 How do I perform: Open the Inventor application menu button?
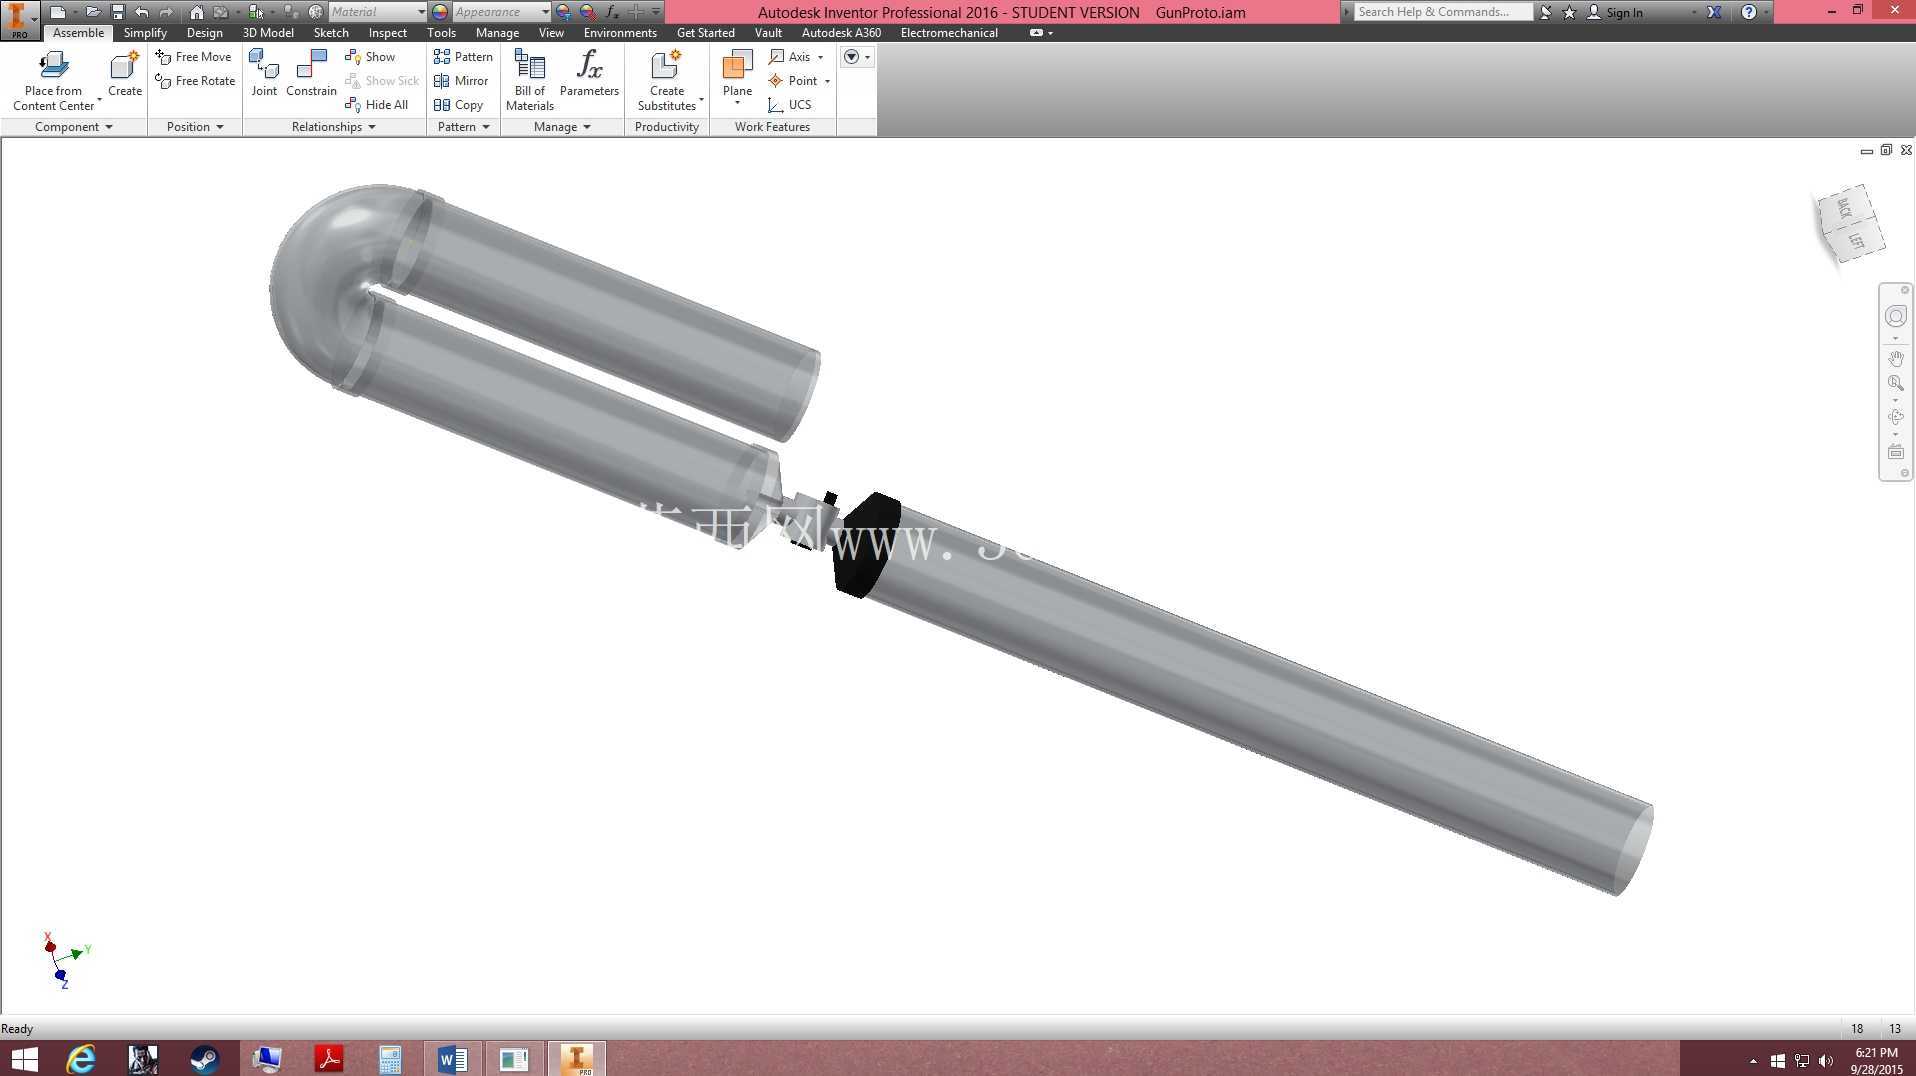click(19, 20)
